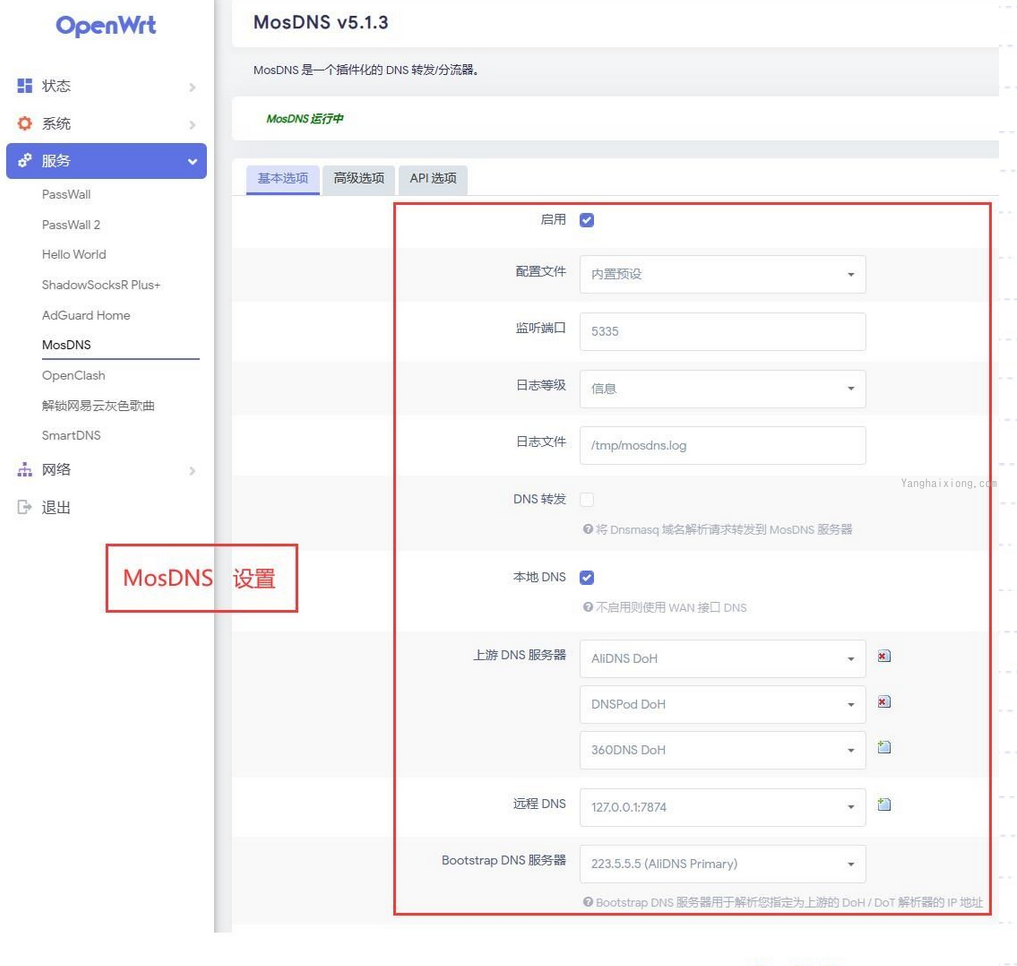Click the system gear icon

[25, 123]
